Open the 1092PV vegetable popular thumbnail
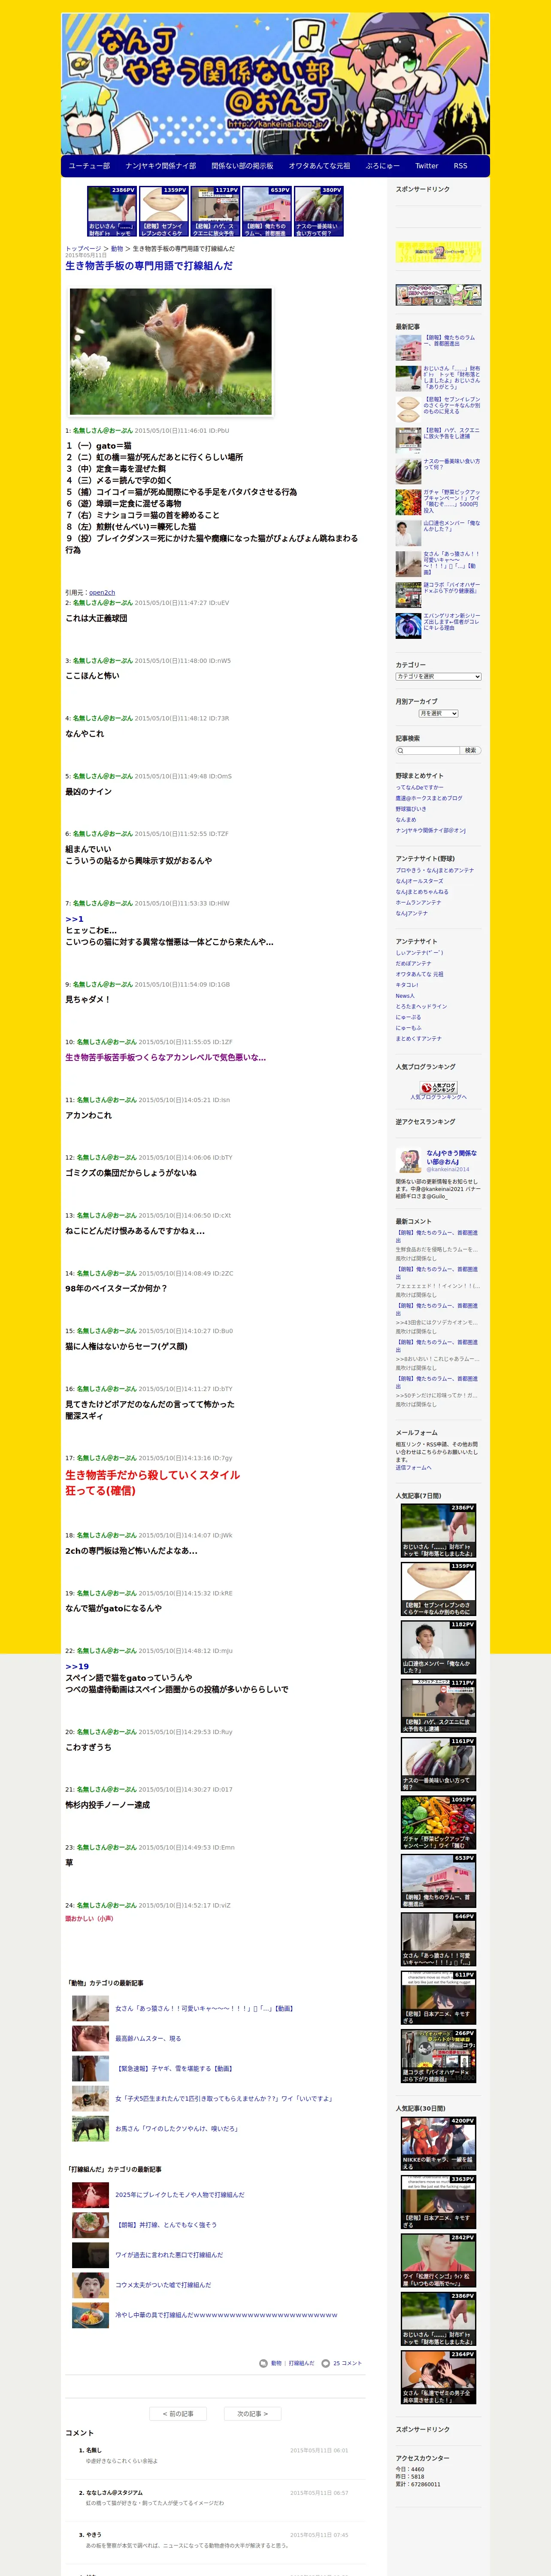Viewport: 551px width, 2576px height. pyautogui.click(x=438, y=1822)
